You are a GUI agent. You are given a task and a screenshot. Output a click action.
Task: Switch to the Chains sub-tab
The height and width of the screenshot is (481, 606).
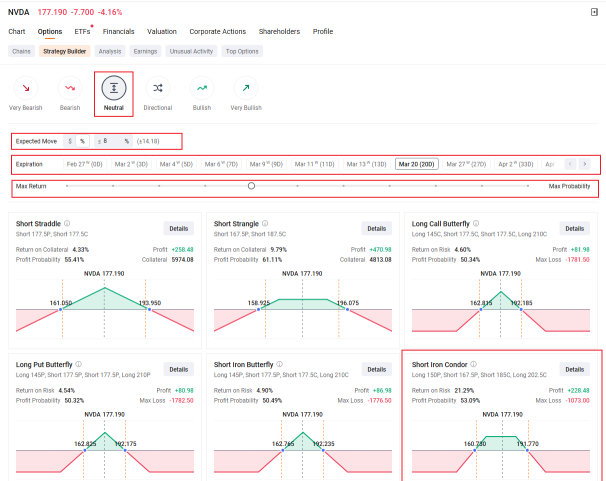21,51
